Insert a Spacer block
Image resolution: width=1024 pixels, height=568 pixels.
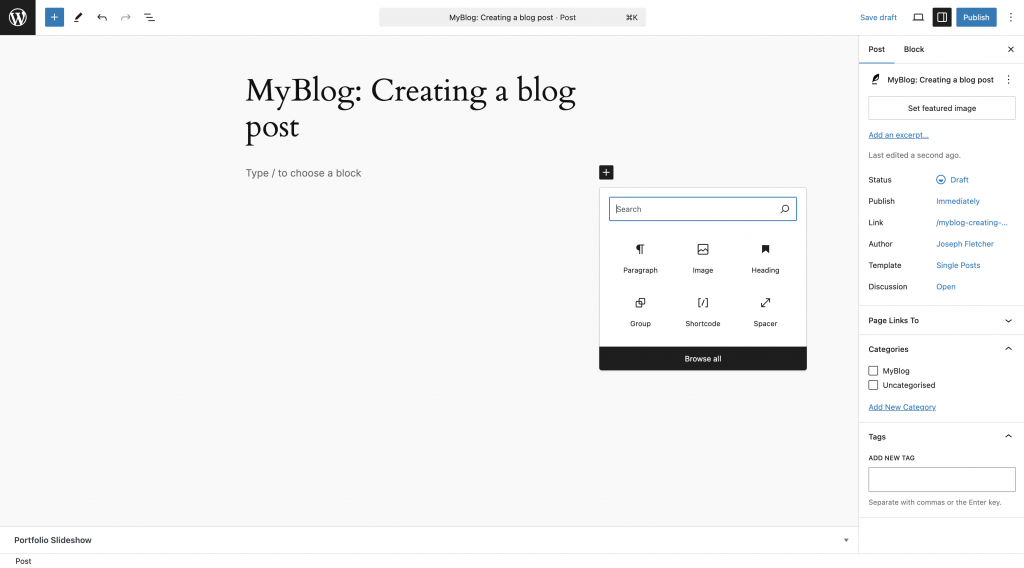765,310
